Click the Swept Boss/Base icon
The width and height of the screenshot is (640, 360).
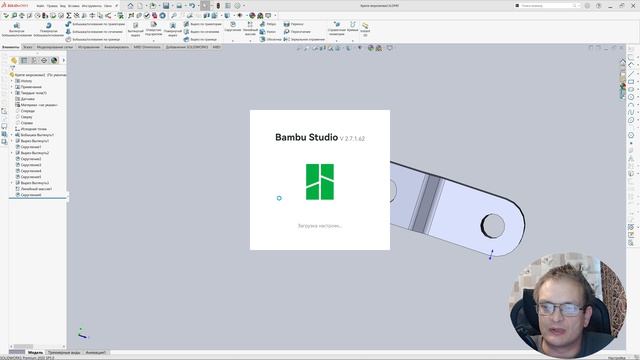click(x=68, y=24)
